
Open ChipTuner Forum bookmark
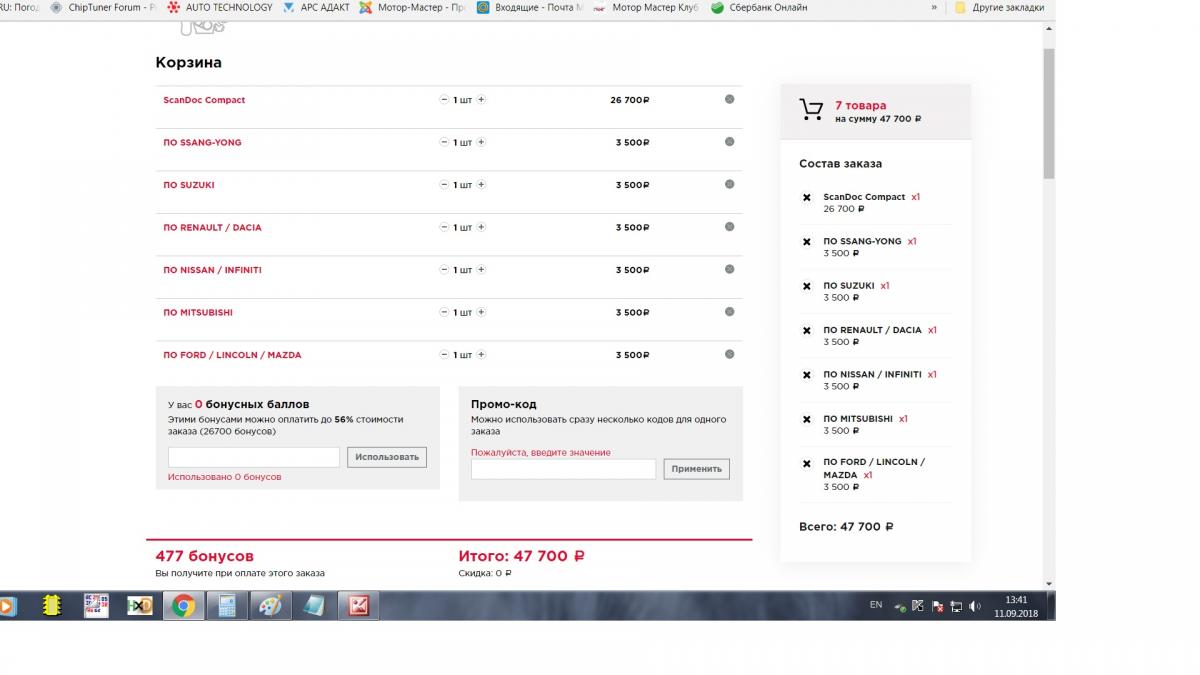coord(103,7)
